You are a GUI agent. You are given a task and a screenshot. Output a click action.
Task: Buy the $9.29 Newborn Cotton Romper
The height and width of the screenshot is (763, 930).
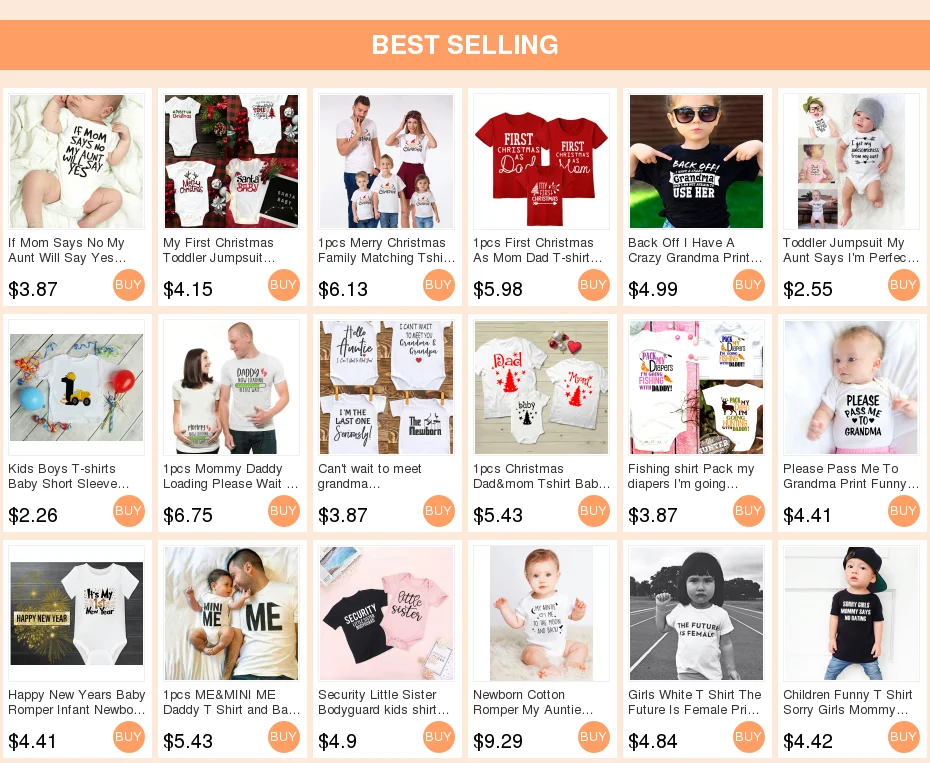click(594, 737)
